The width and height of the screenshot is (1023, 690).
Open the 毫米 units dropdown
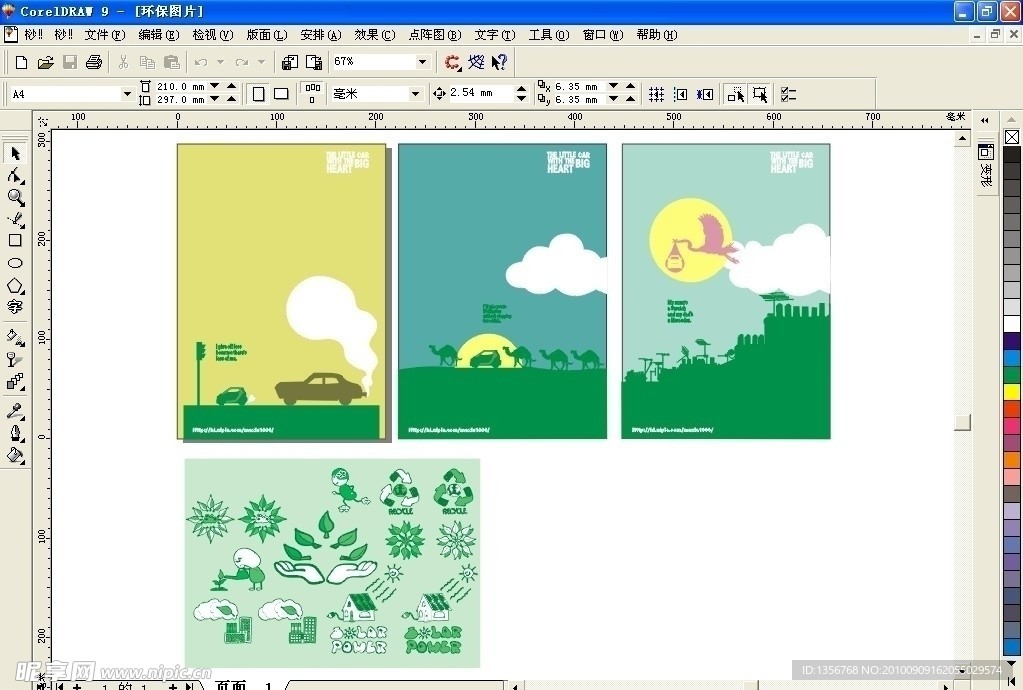click(x=416, y=94)
